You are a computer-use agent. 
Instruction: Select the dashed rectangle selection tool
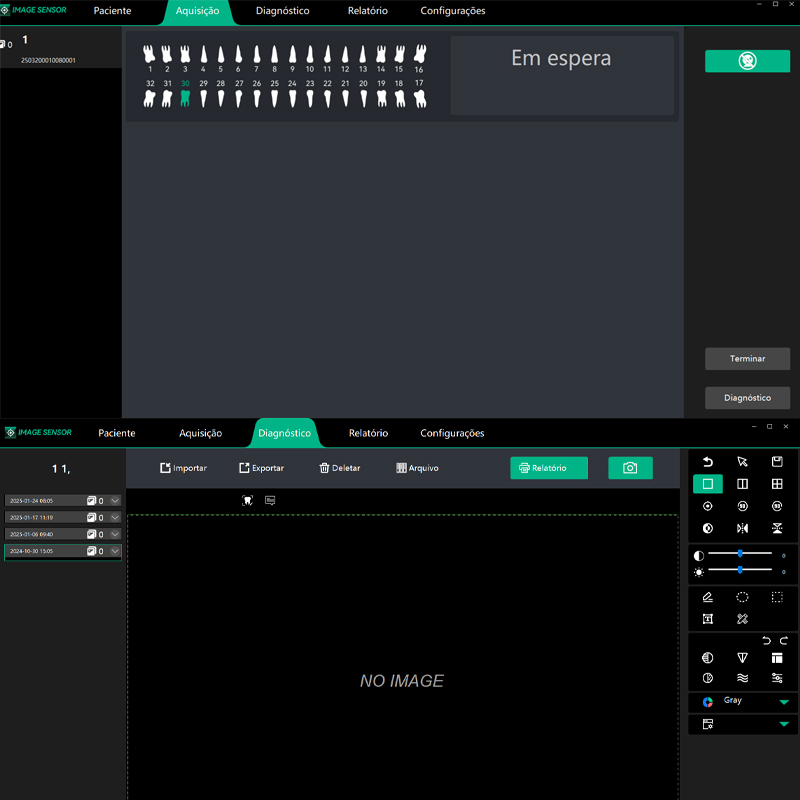(x=777, y=597)
